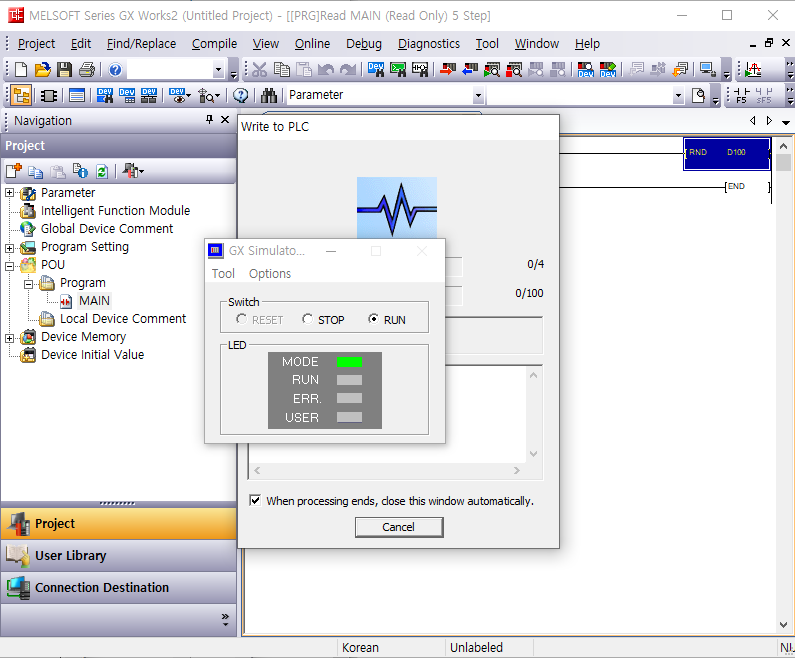795x658 pixels.
Task: Select Device Initial Value tree item
Action: (92, 355)
